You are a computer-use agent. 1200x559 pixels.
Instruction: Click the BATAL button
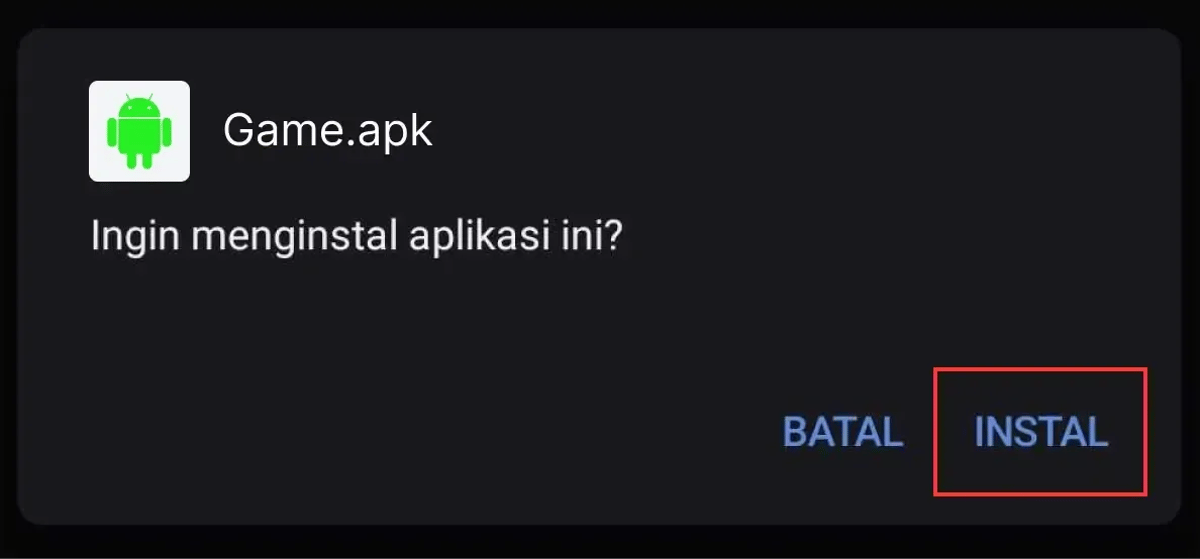point(843,432)
